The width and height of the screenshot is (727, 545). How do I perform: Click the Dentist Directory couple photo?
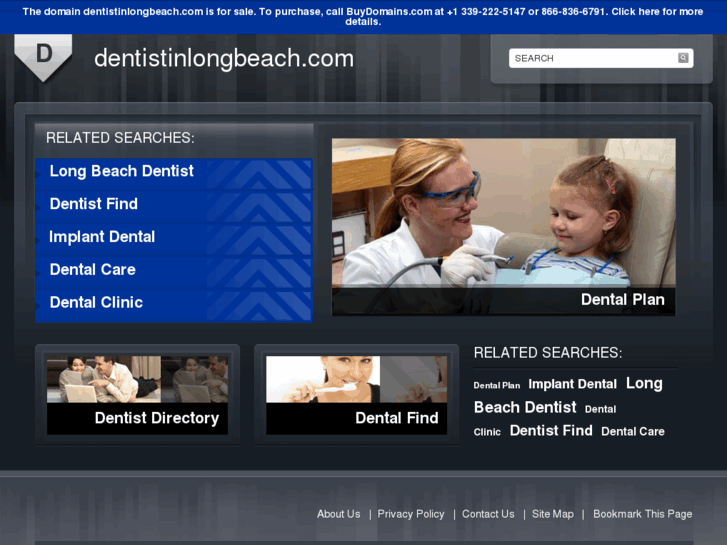(137, 379)
